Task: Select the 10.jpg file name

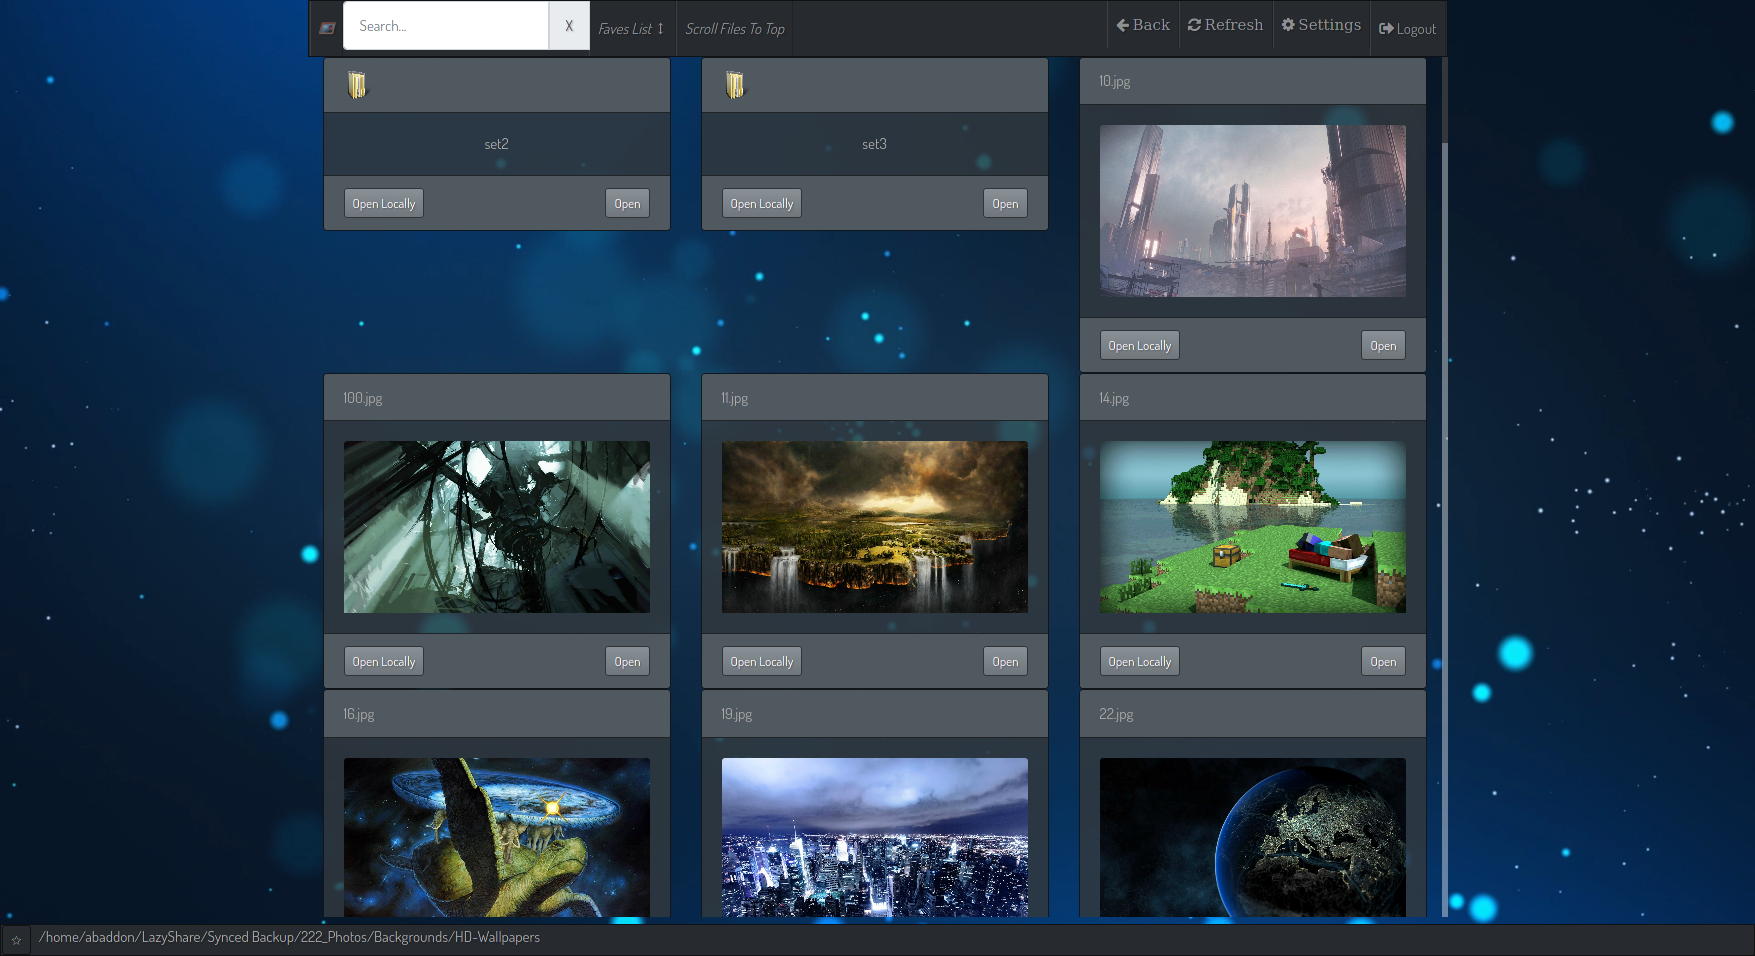Action: [1114, 81]
